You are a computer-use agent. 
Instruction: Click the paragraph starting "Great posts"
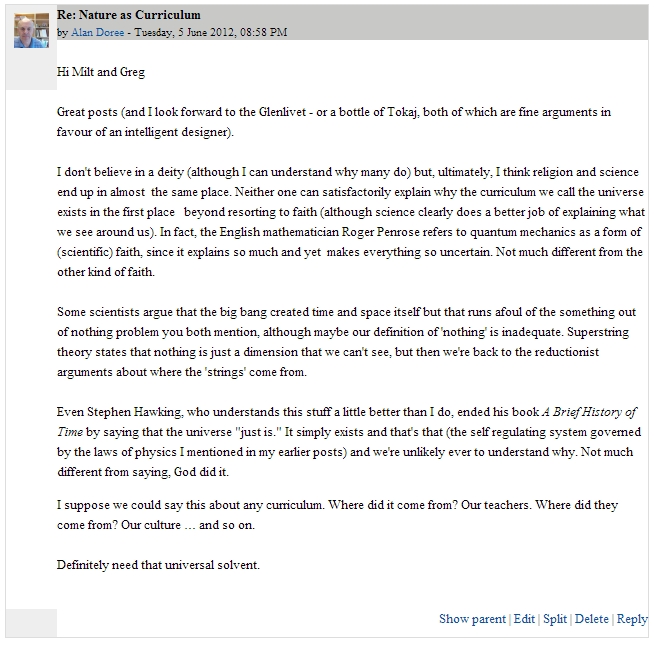click(x=90, y=112)
